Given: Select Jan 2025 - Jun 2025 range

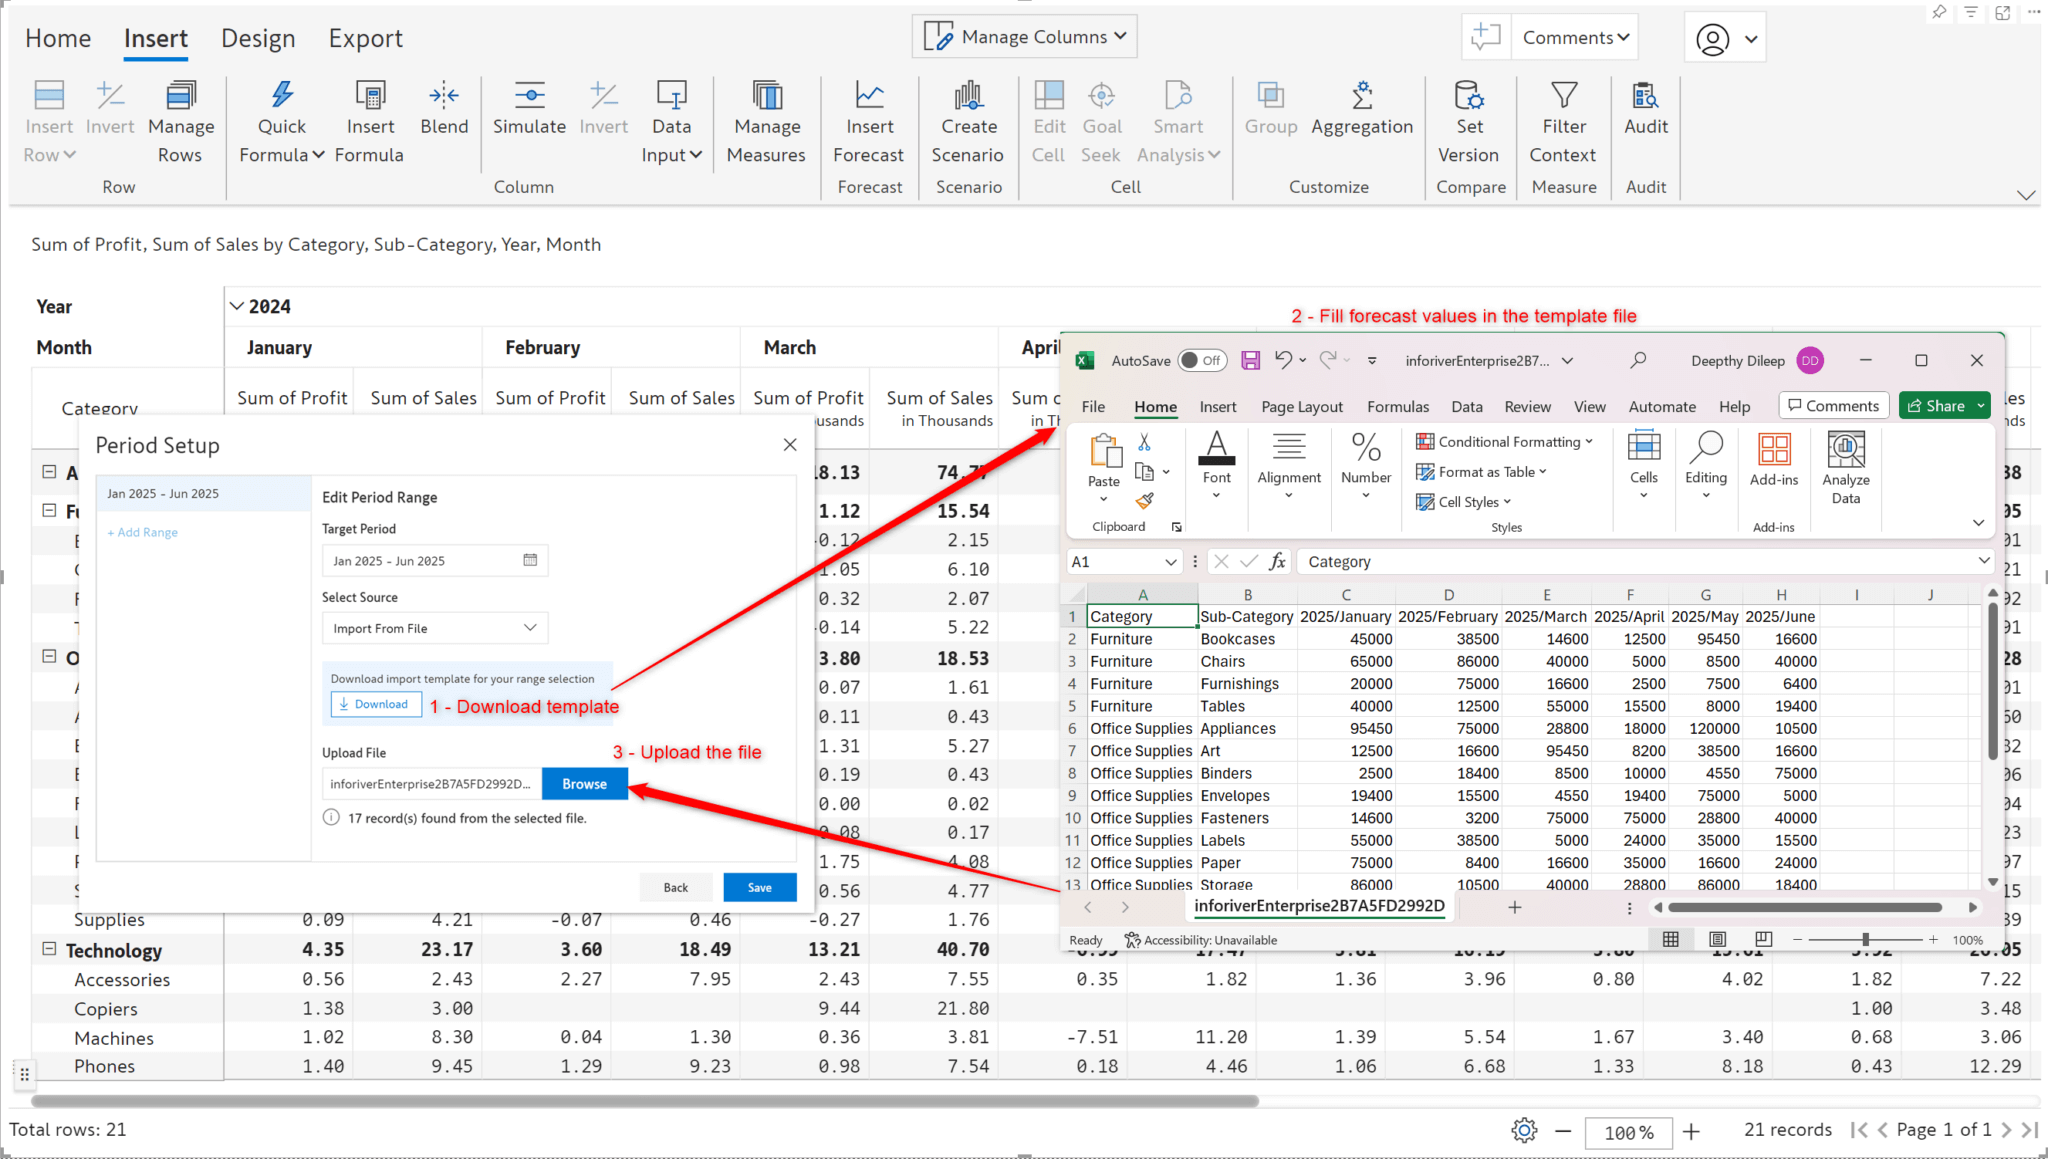Looking at the screenshot, I should coord(204,494).
